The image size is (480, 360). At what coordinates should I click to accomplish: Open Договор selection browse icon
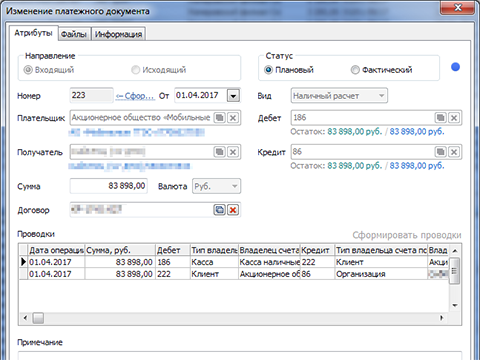point(219,210)
